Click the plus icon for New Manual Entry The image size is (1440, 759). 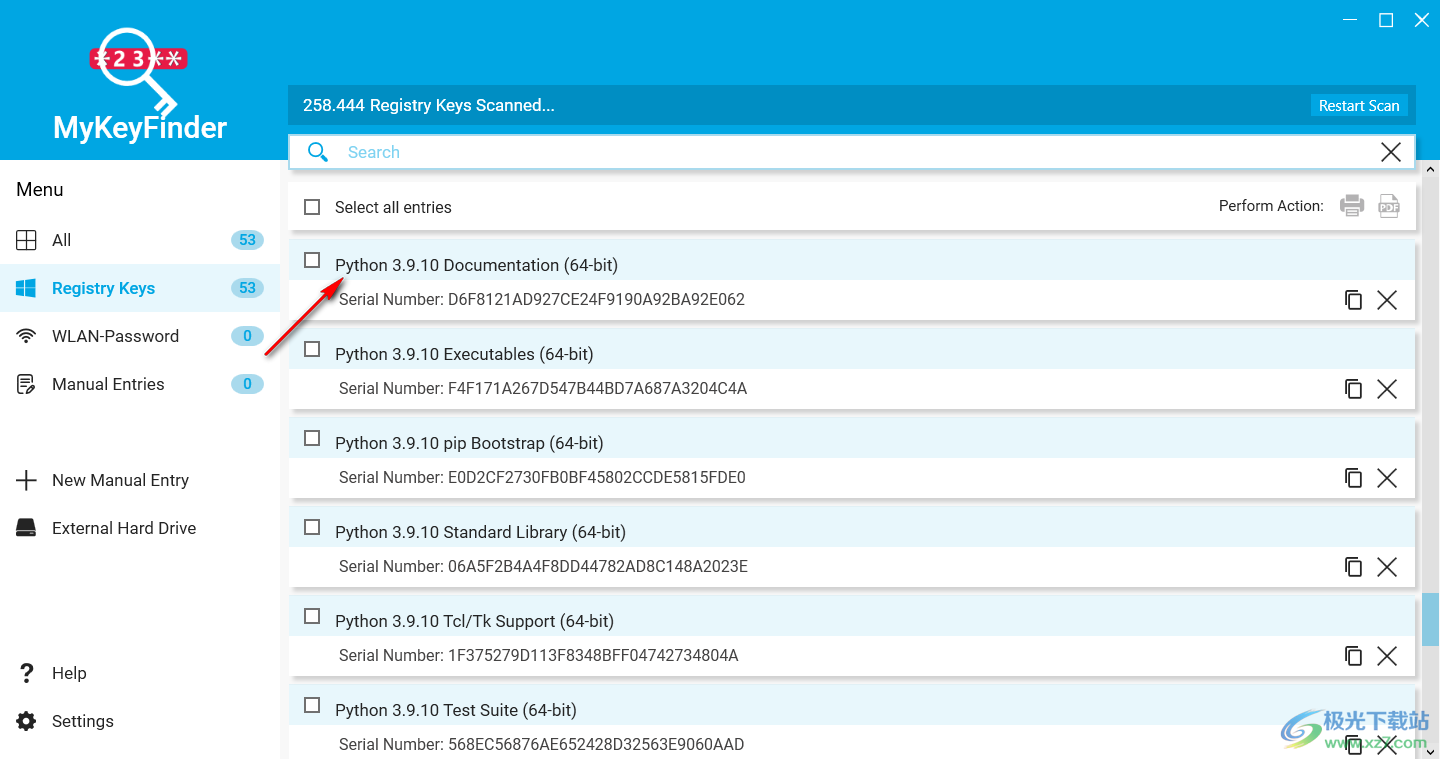(x=26, y=480)
